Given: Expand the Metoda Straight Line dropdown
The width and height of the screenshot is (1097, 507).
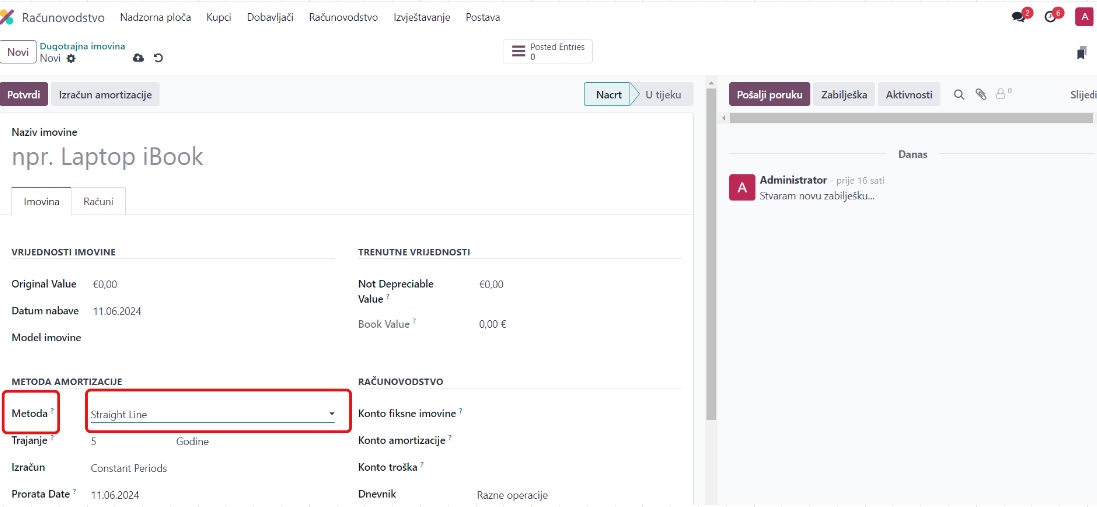Looking at the screenshot, I should point(212,414).
